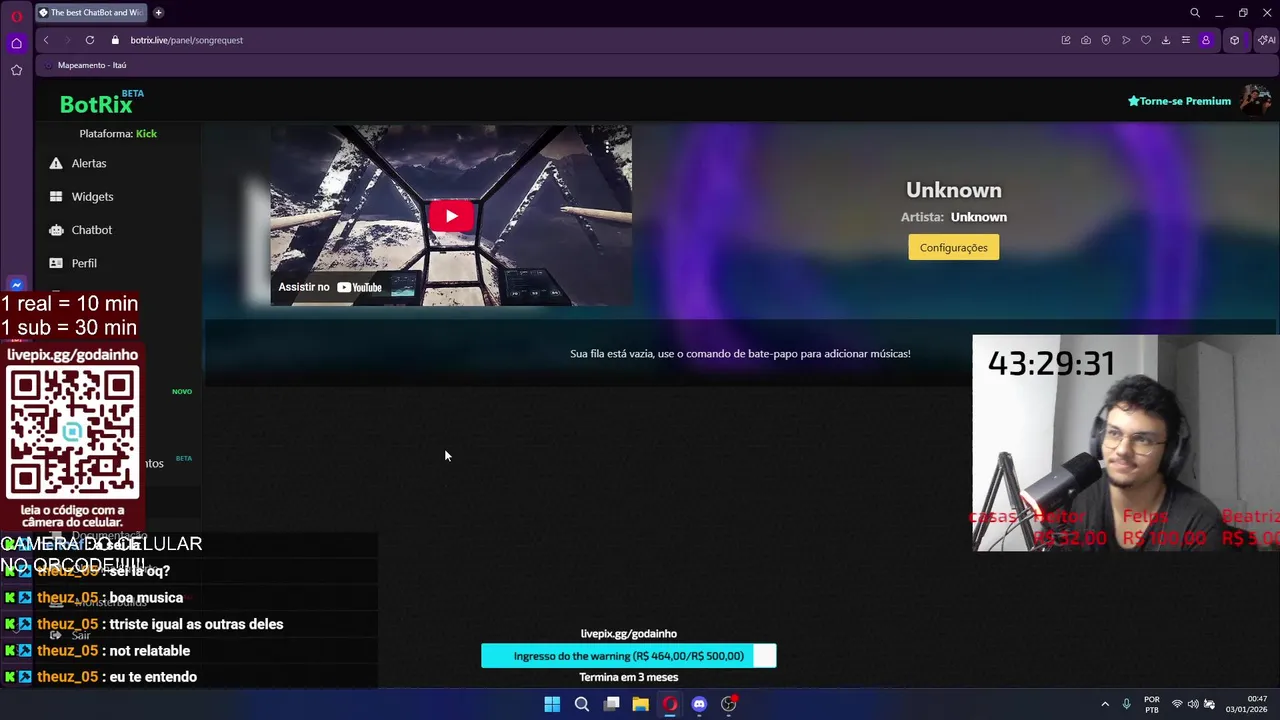Click the Chatbot robot icon in sidebar
This screenshot has height=720, width=1280.
(56, 230)
